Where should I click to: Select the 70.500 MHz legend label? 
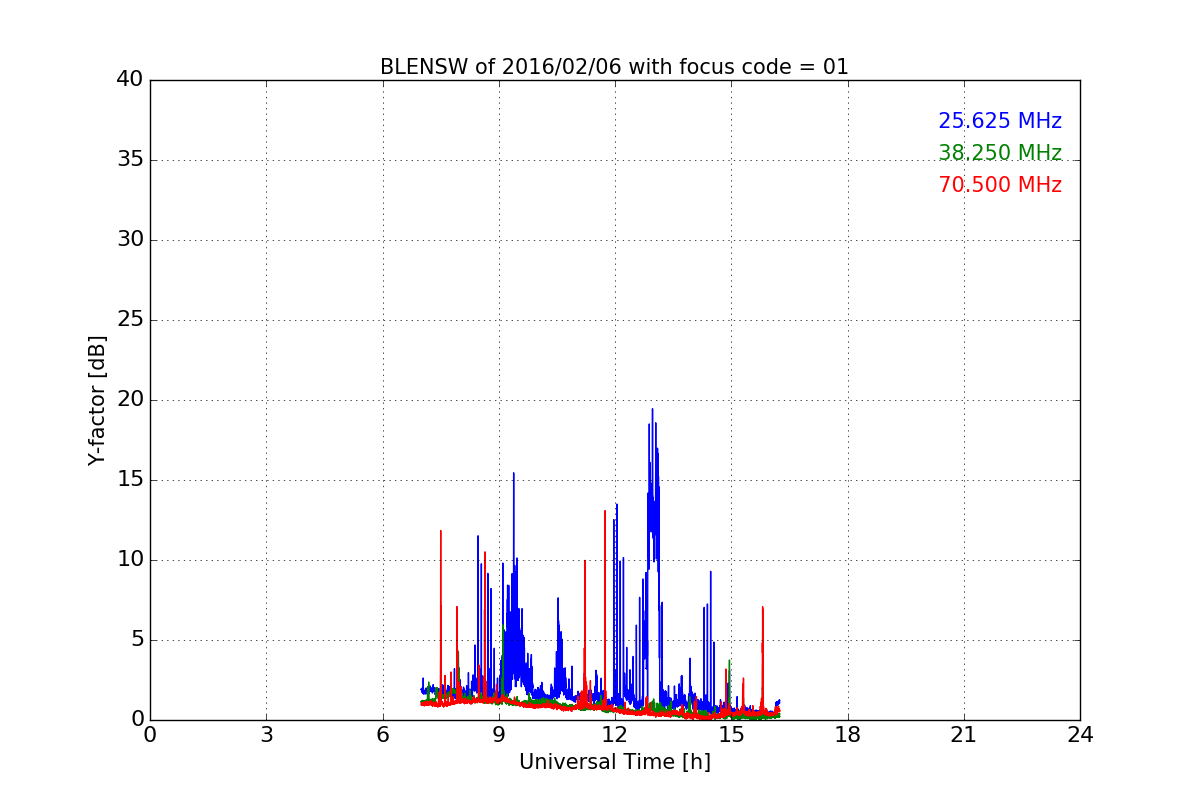(x=1000, y=185)
